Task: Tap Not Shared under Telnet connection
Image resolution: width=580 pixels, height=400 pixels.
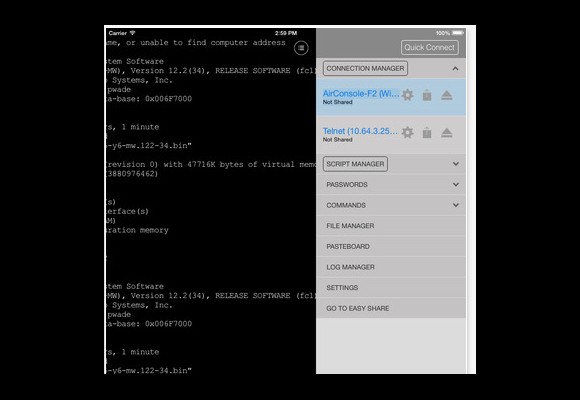Action: 337,140
